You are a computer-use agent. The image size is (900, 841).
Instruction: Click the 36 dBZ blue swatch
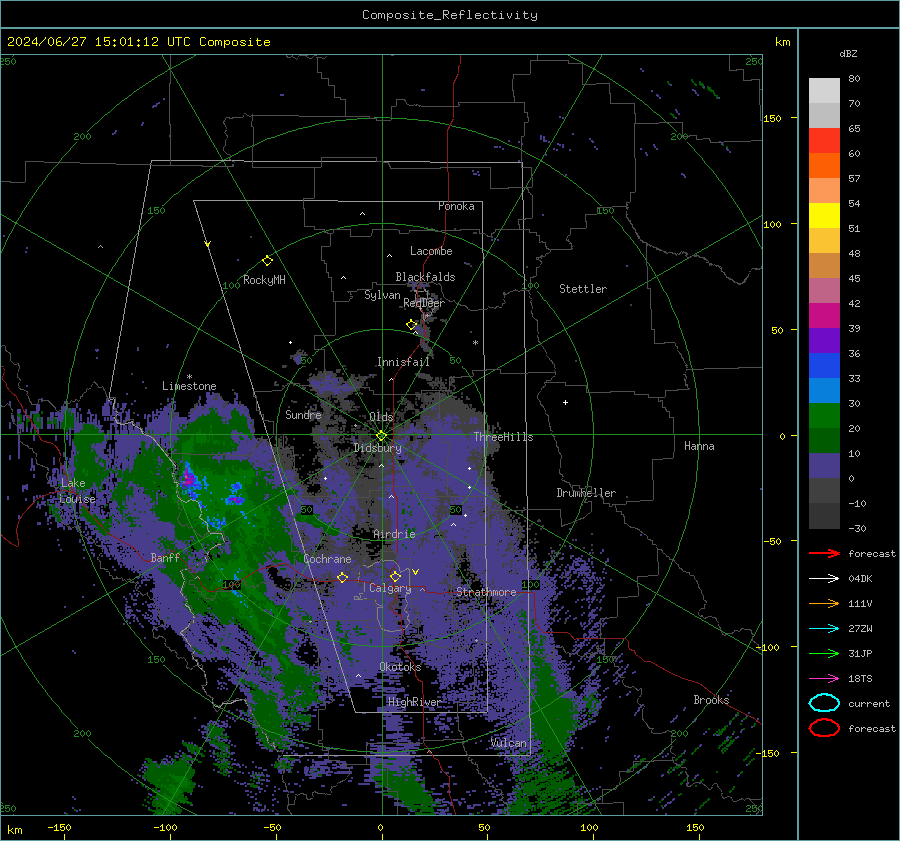point(824,365)
